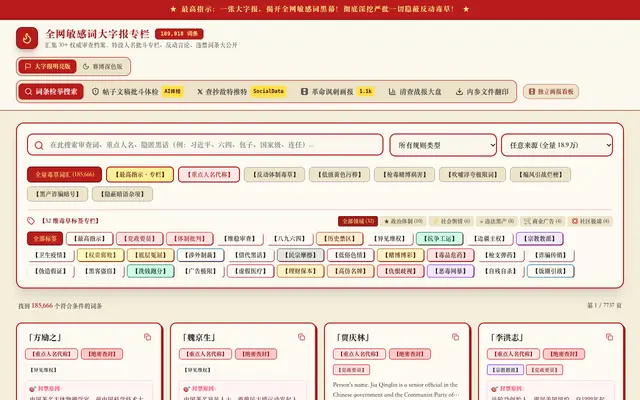Select the 【低级黄色污秽】 category
Image resolution: width=640 pixels, height=400 pixels.
[339, 175]
